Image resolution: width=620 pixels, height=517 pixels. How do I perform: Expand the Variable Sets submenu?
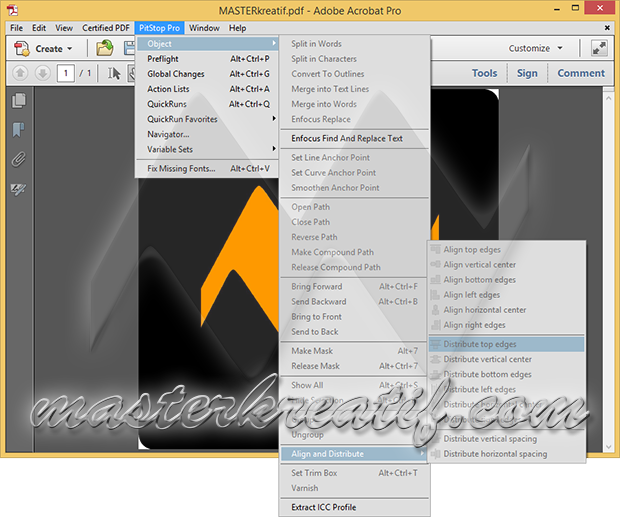(207, 149)
